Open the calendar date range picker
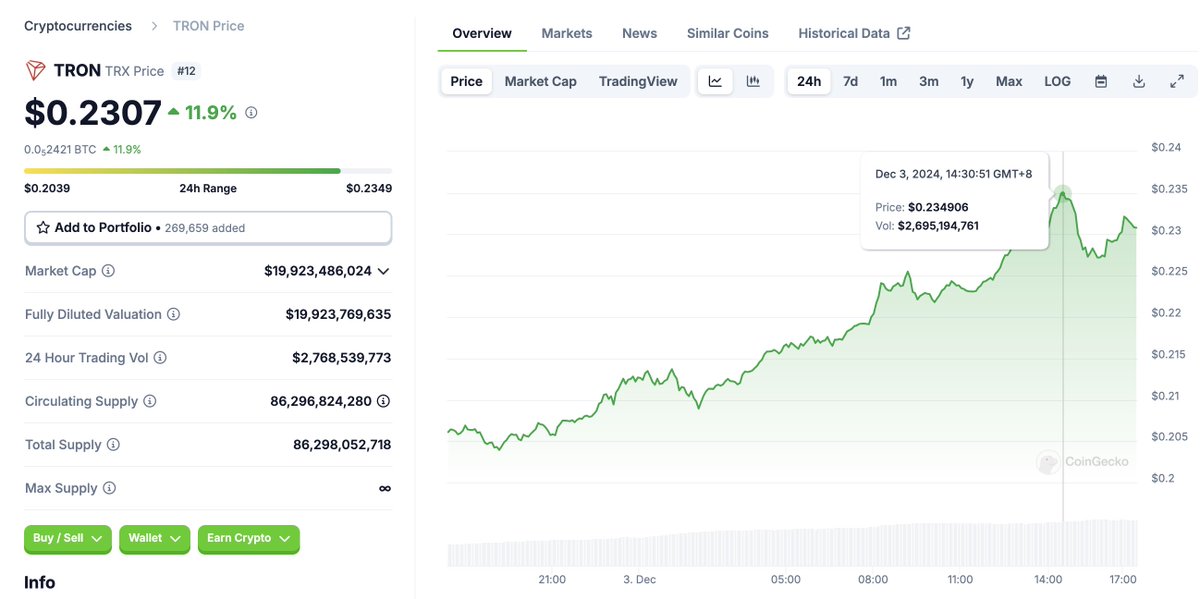The height and width of the screenshot is (599, 1200). click(x=1101, y=81)
